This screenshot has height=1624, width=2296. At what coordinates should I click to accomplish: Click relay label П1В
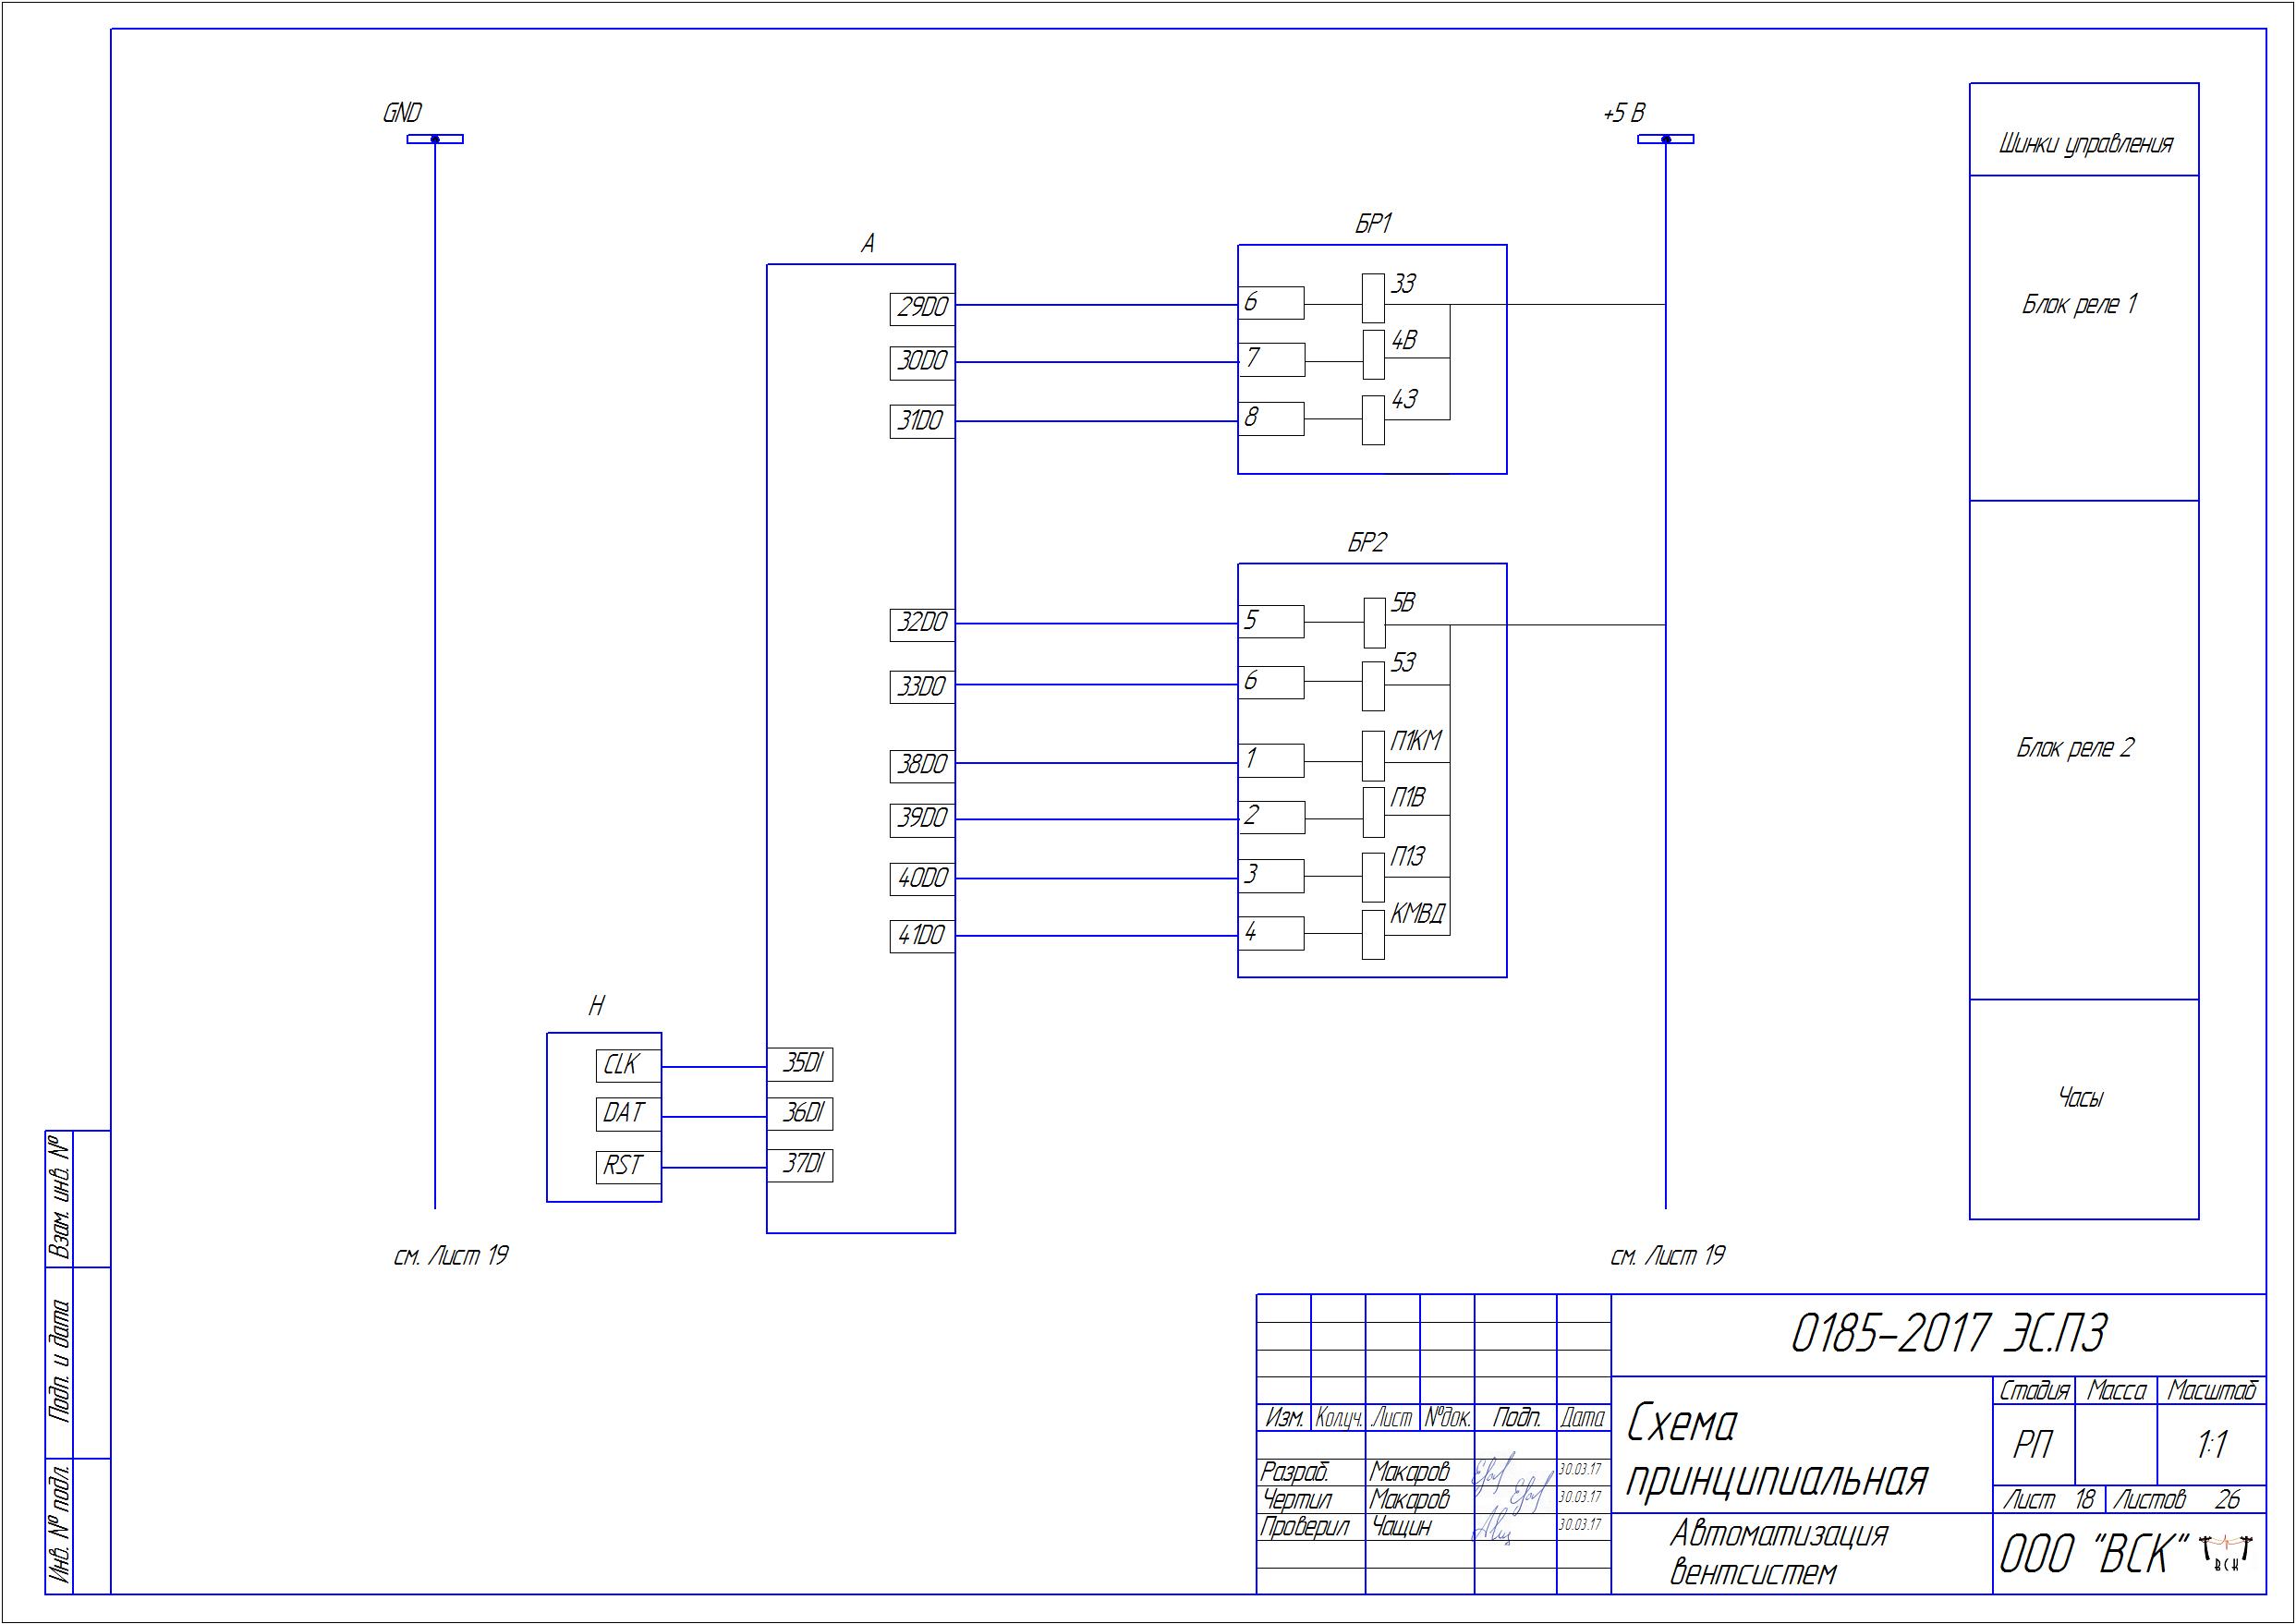click(x=1408, y=798)
